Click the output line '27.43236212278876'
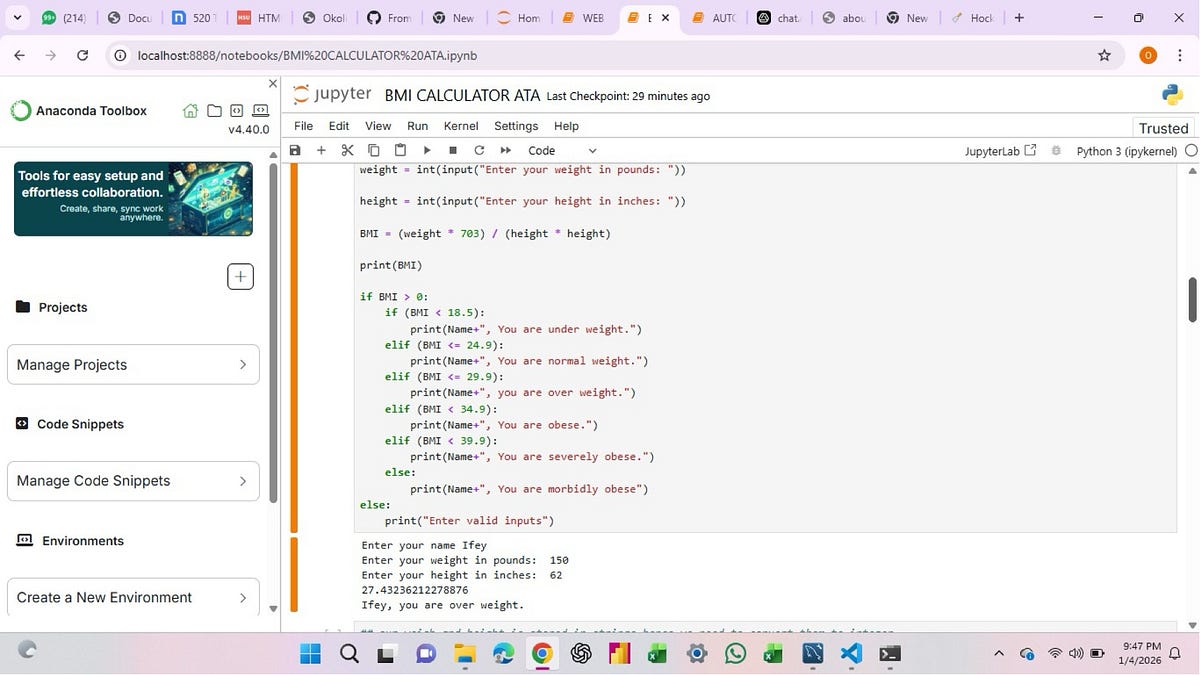This screenshot has height=675, width=1200. click(x=415, y=590)
